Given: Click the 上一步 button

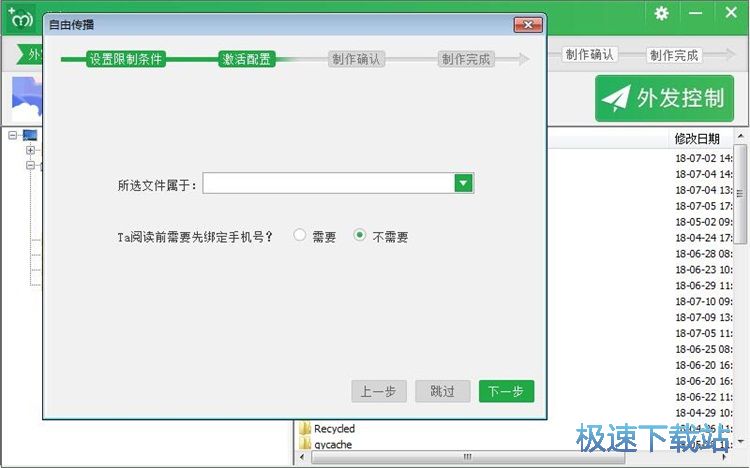Looking at the screenshot, I should pyautogui.click(x=378, y=391).
